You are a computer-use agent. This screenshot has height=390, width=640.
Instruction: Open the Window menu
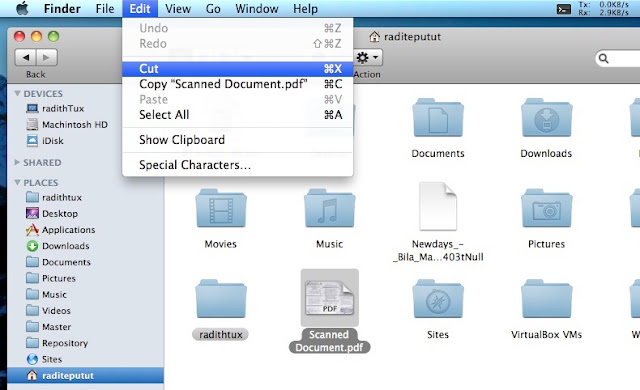pos(257,9)
